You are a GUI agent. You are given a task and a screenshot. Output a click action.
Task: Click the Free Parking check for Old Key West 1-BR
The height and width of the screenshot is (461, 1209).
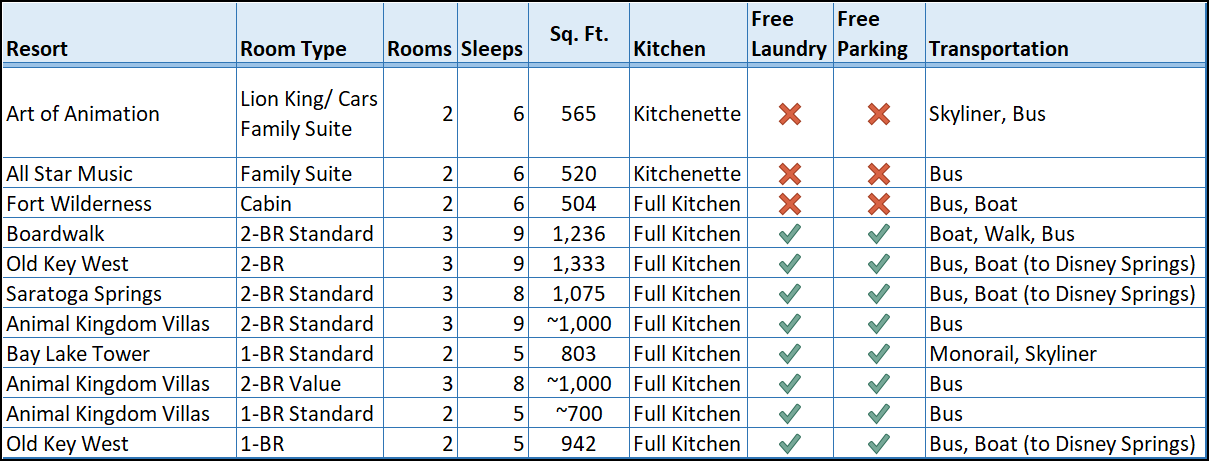tap(879, 444)
